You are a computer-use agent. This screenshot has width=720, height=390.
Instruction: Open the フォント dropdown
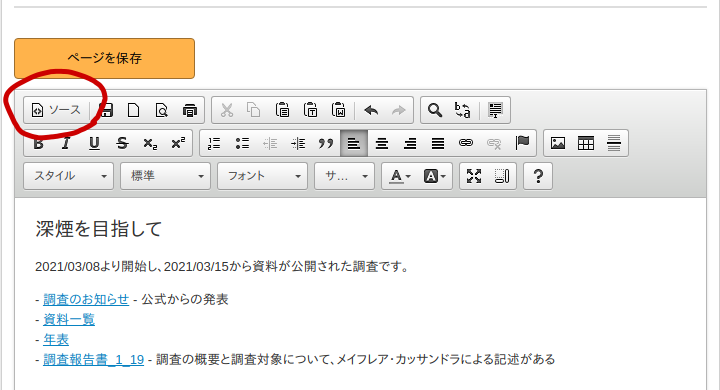262,176
